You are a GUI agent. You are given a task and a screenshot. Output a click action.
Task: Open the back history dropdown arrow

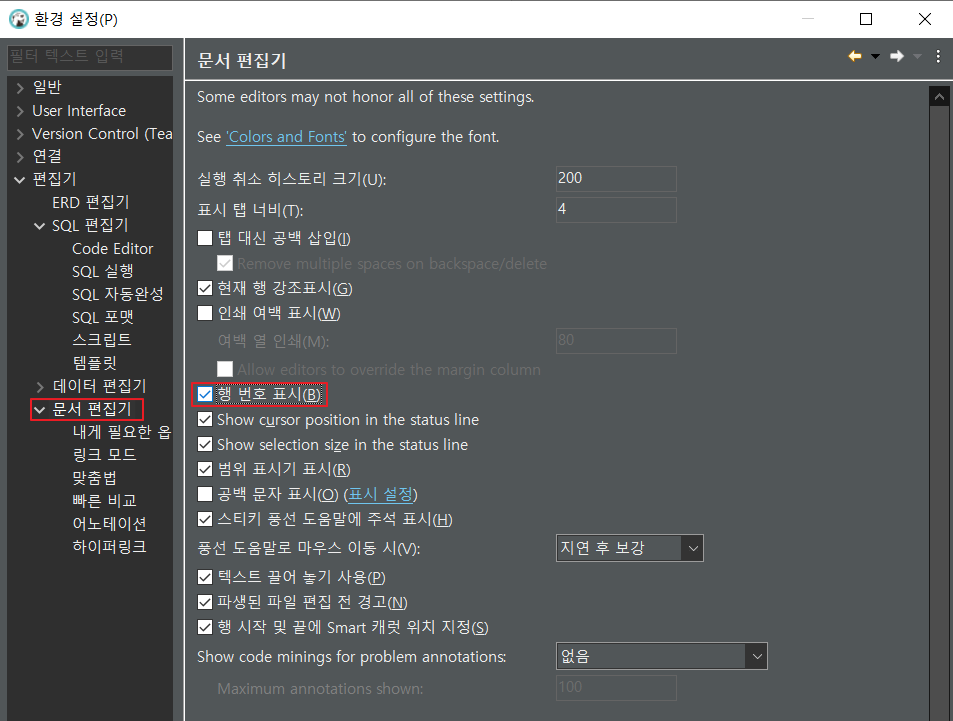click(x=875, y=57)
